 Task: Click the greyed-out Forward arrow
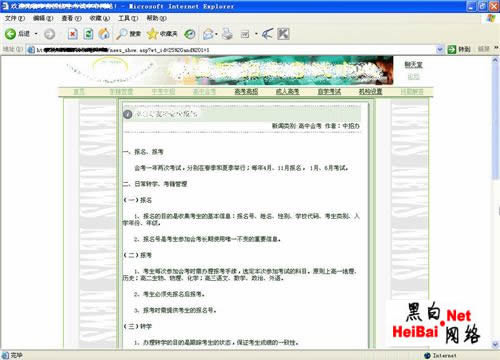click(49, 34)
